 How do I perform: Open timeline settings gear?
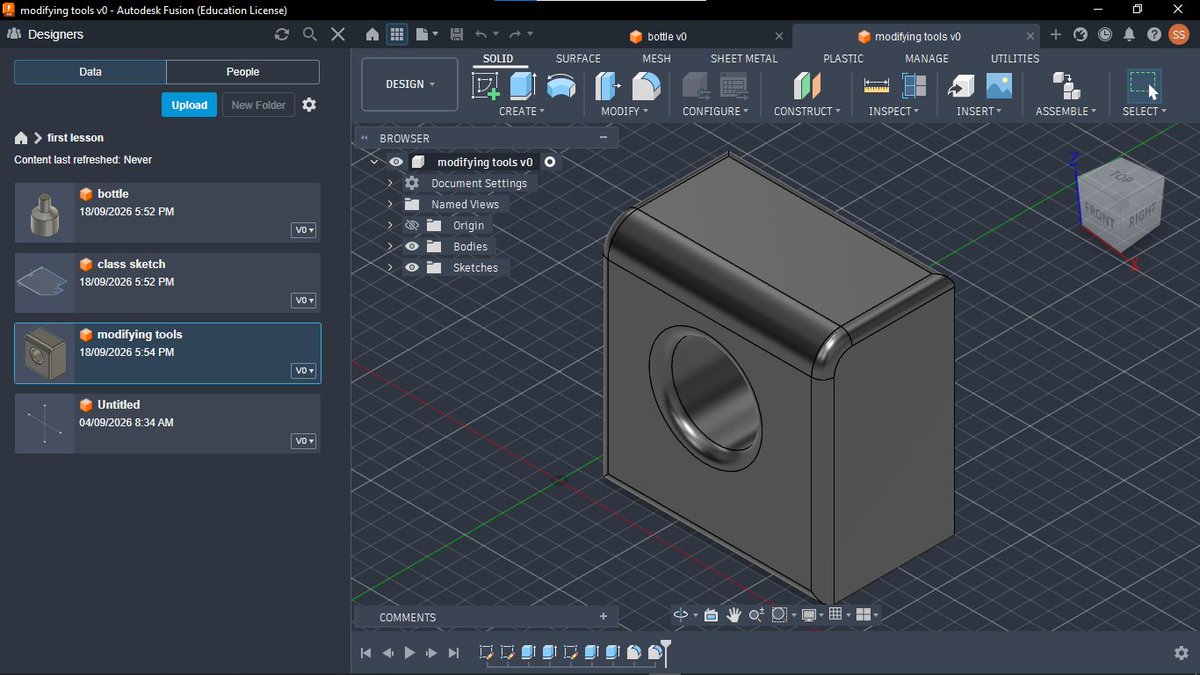(x=1181, y=652)
